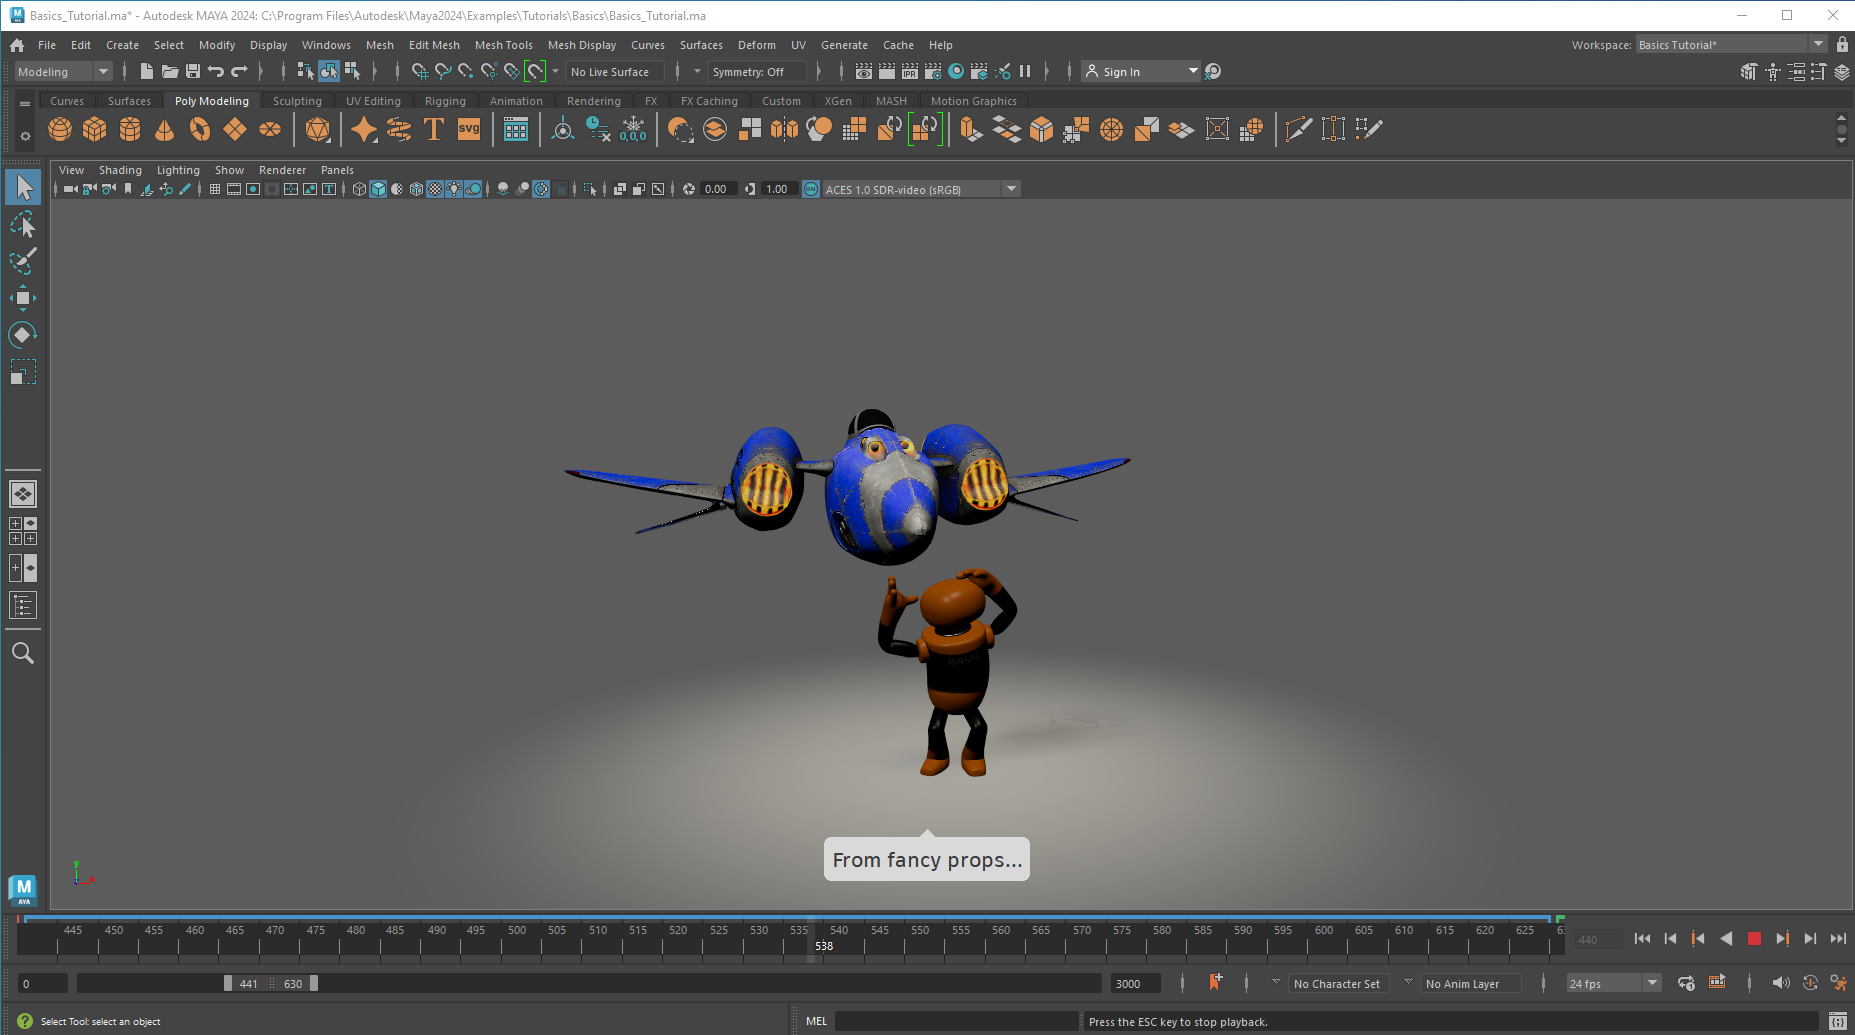This screenshot has height=1035, width=1855.
Task: Open the Content Browser shelf icon
Action: 516,129
